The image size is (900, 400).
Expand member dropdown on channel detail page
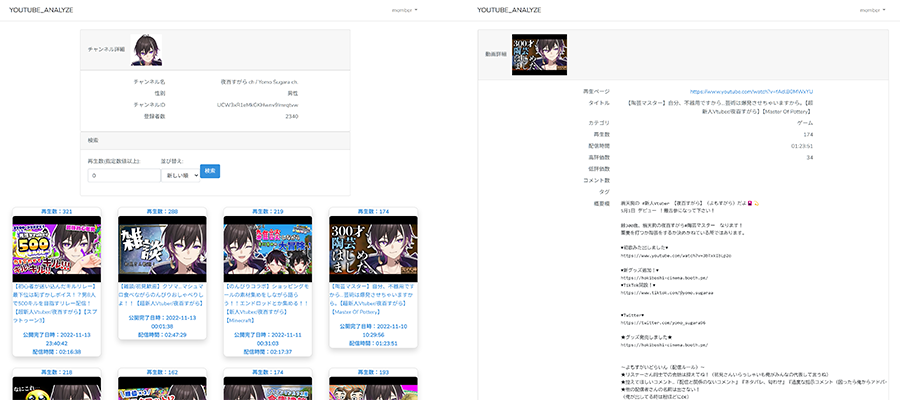click(405, 10)
